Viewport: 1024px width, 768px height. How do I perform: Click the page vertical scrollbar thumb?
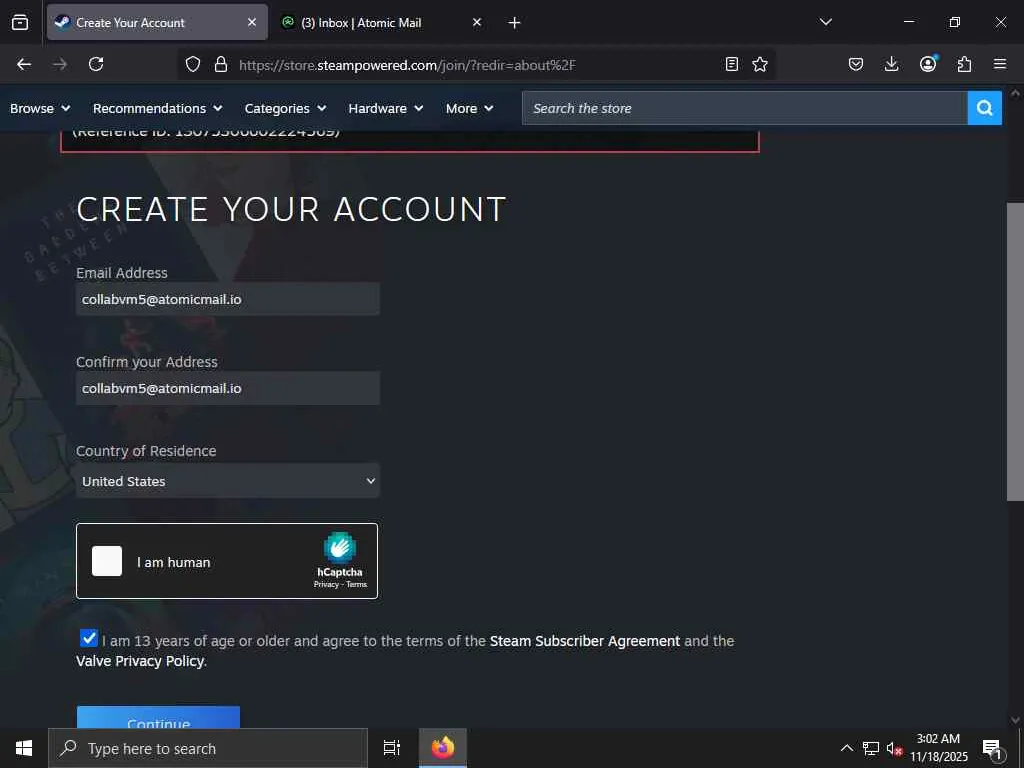coord(1015,352)
